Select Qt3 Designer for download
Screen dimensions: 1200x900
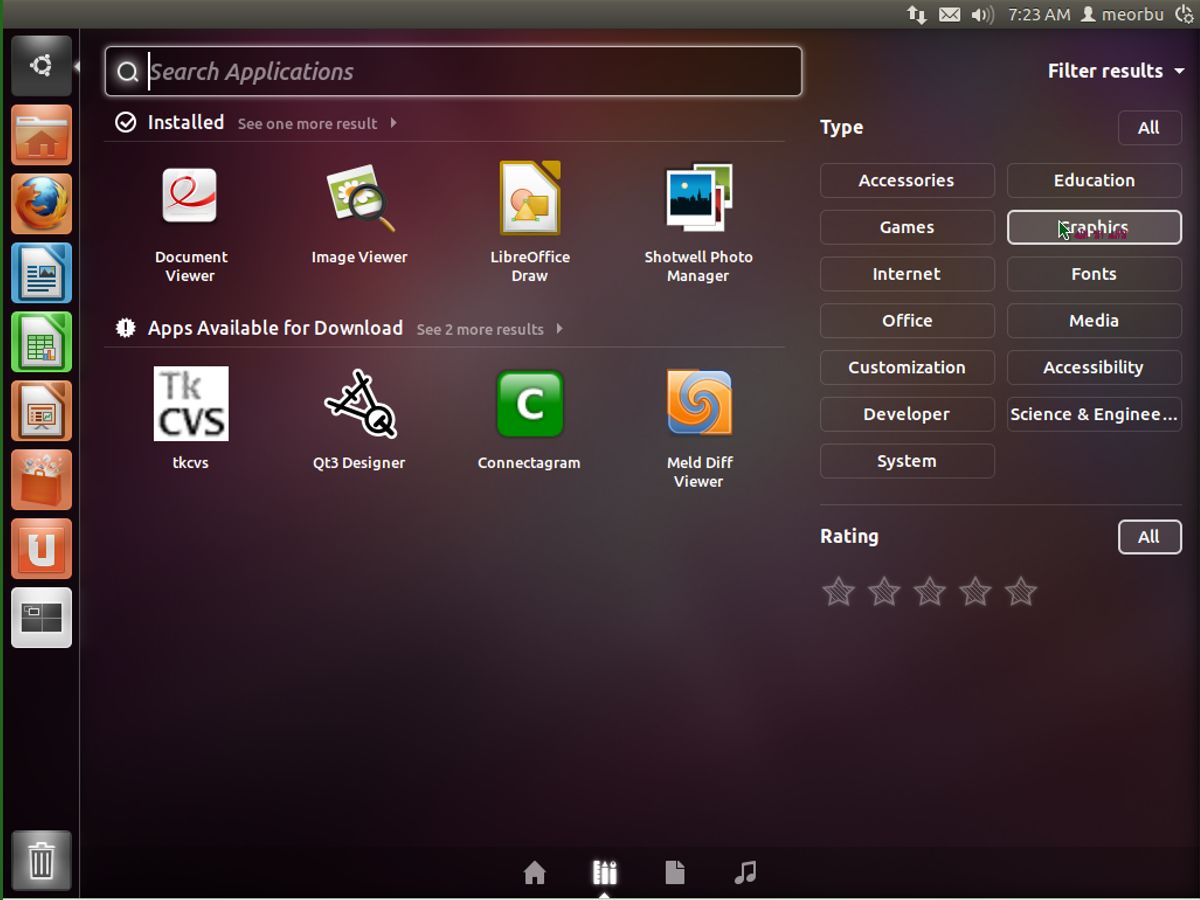(358, 410)
